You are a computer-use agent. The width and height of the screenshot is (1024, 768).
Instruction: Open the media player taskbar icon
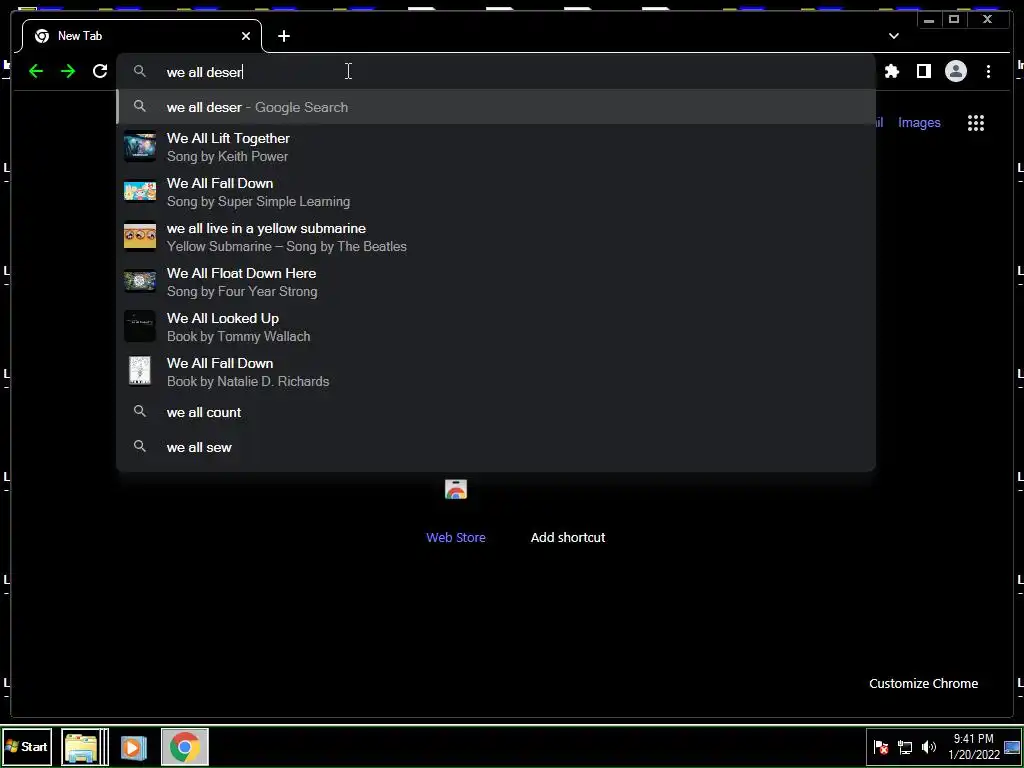pyautogui.click(x=133, y=747)
